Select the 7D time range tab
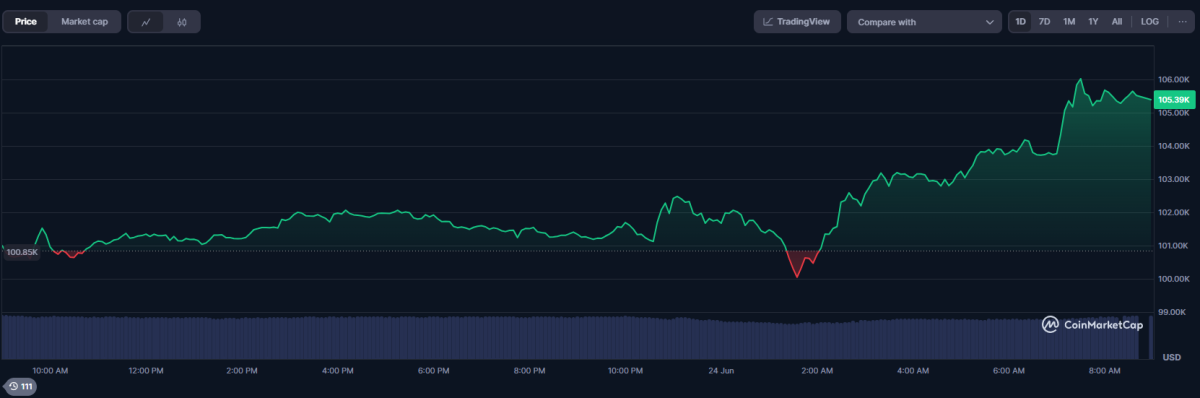Screen dimensions: 1200x398 click(1044, 21)
